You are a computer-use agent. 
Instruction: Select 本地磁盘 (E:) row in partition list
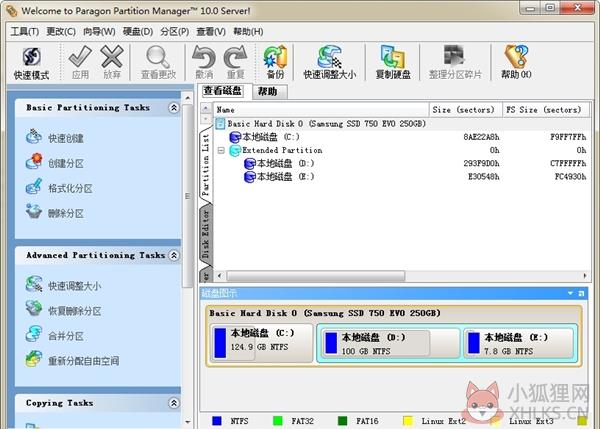(x=400, y=176)
